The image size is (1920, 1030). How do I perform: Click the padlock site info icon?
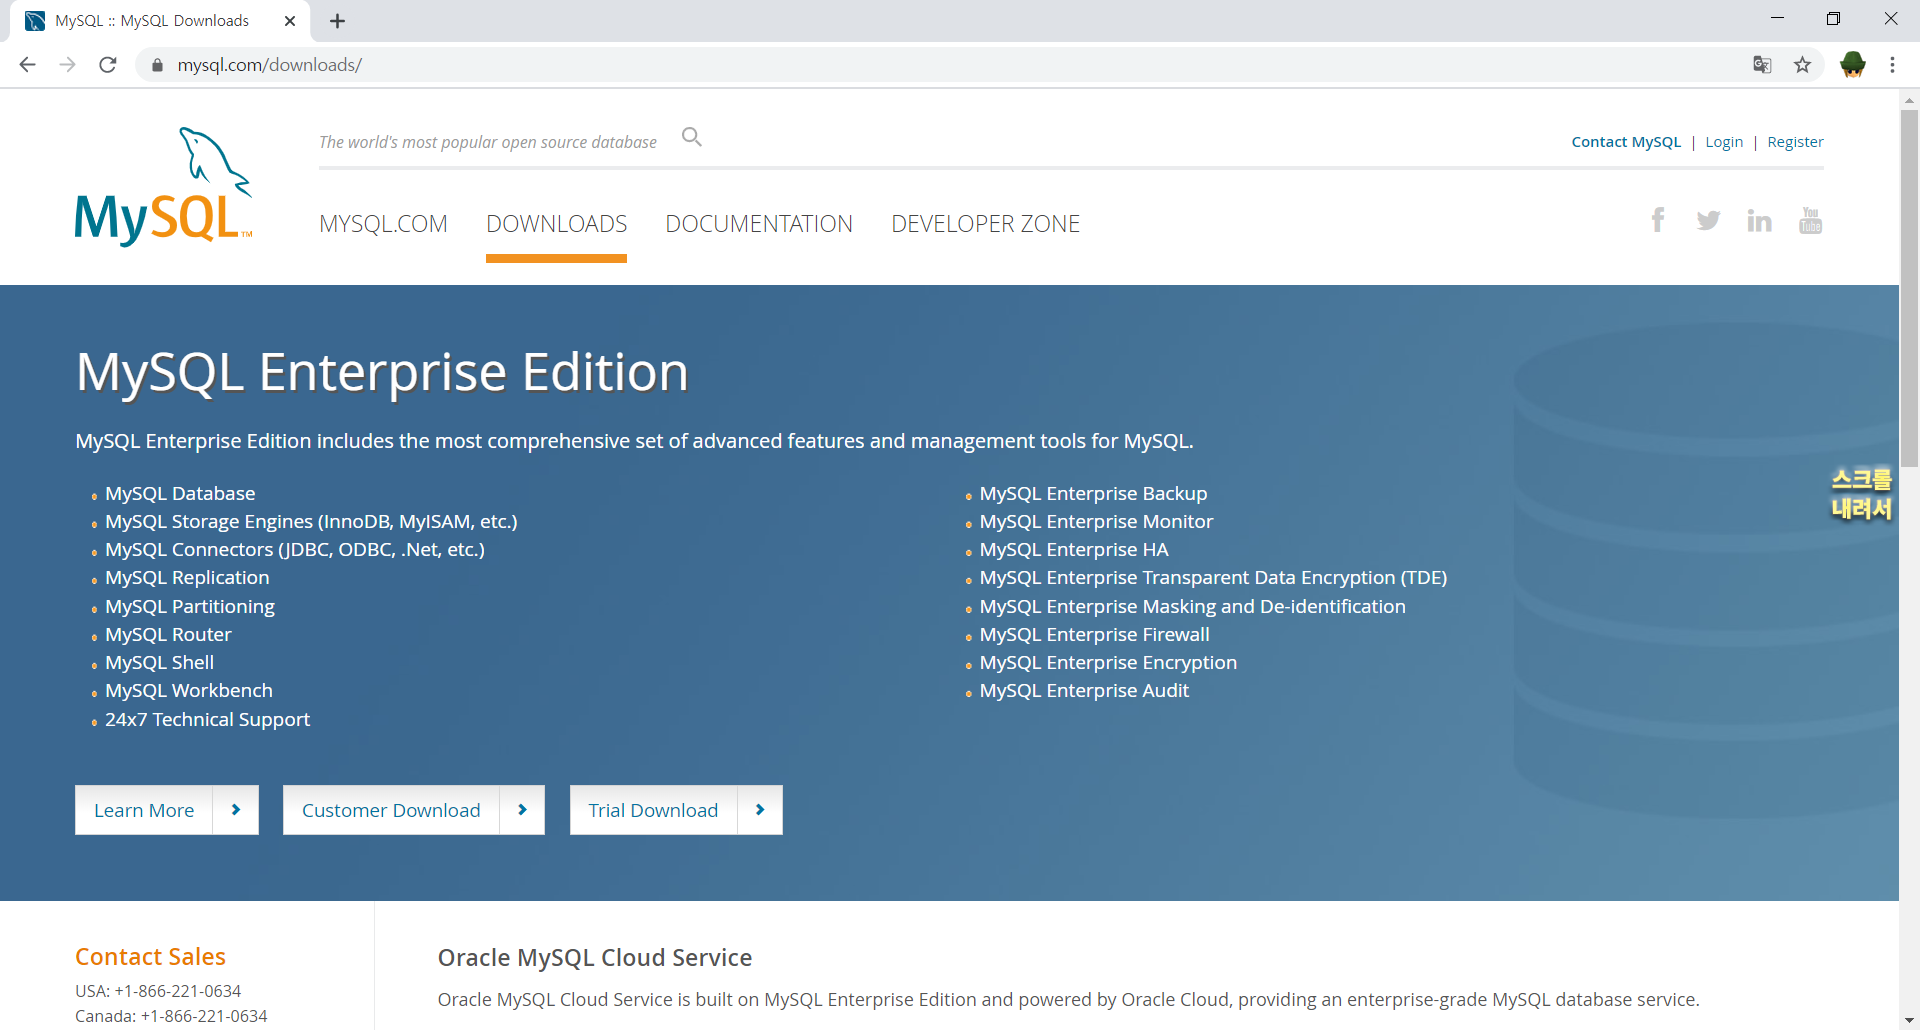[x=157, y=65]
